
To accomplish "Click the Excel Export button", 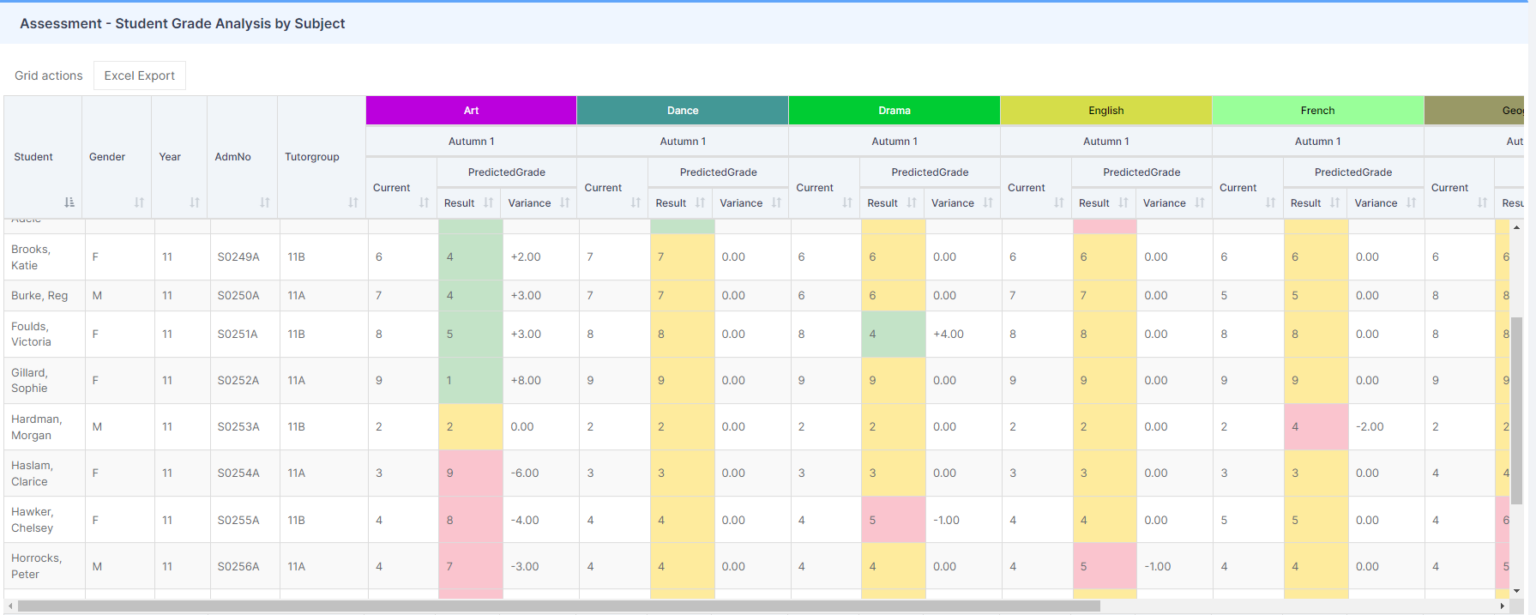I will click(x=139, y=75).
